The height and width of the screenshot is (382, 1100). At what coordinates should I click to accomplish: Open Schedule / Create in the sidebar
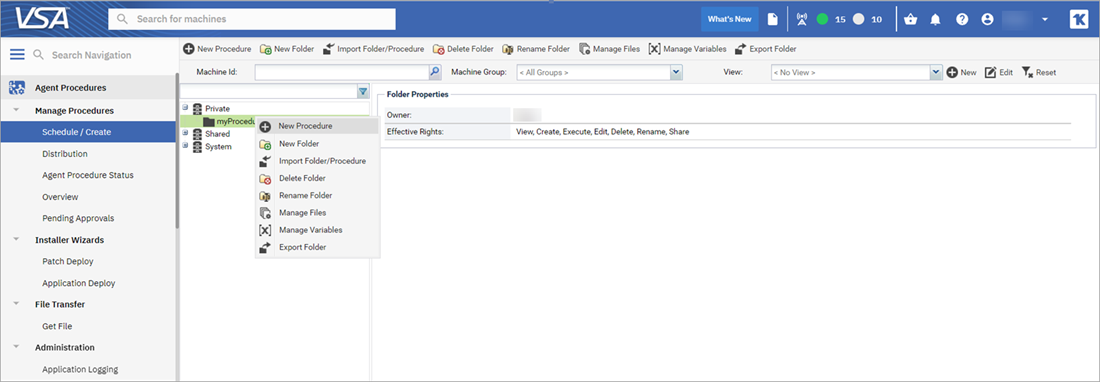tap(88, 132)
